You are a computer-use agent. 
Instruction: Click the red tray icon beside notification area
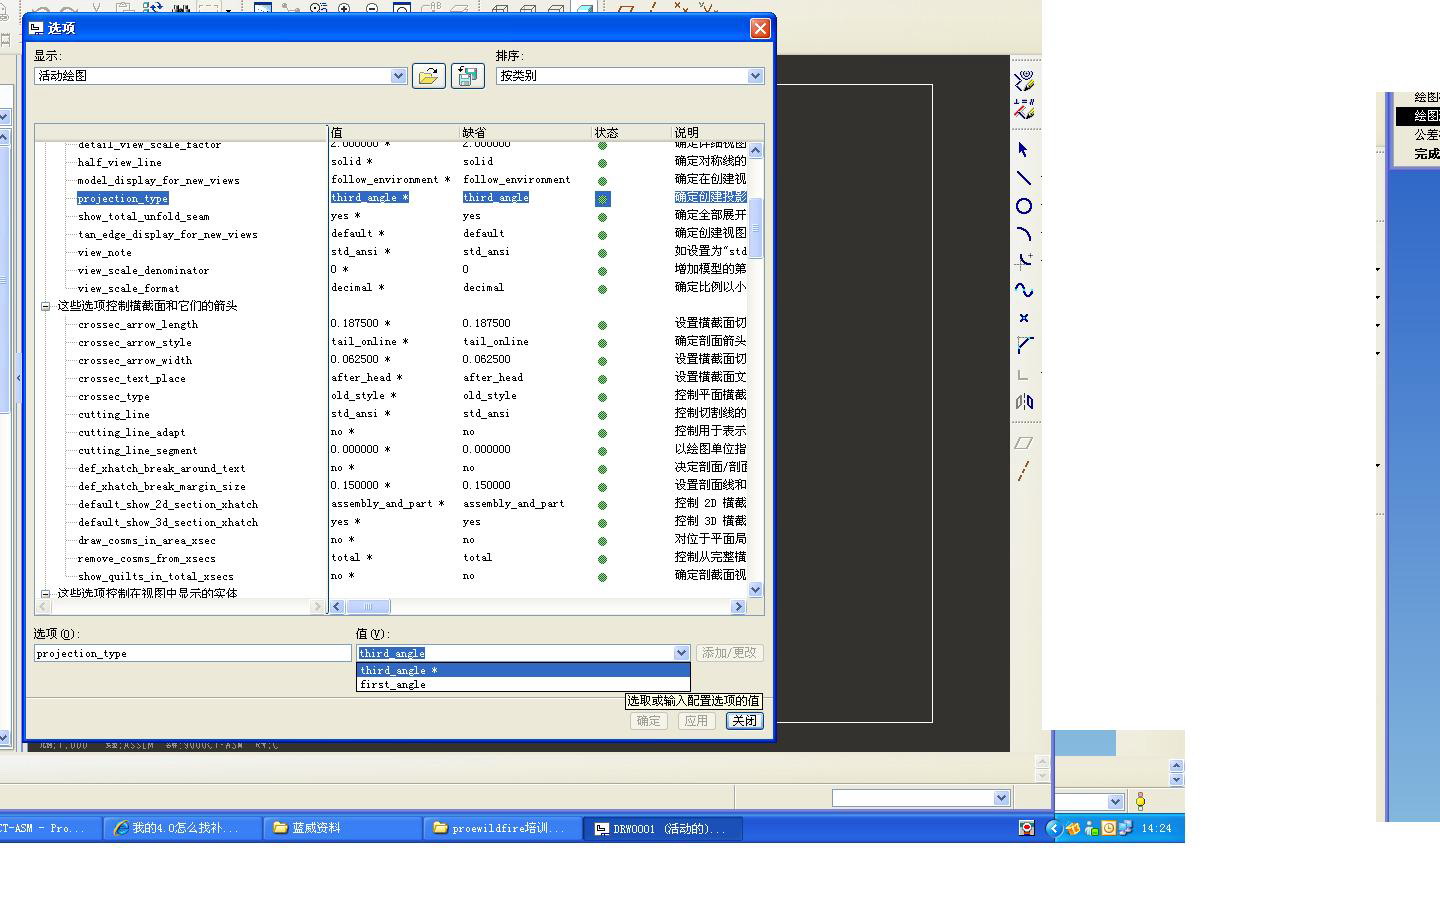click(1026, 828)
